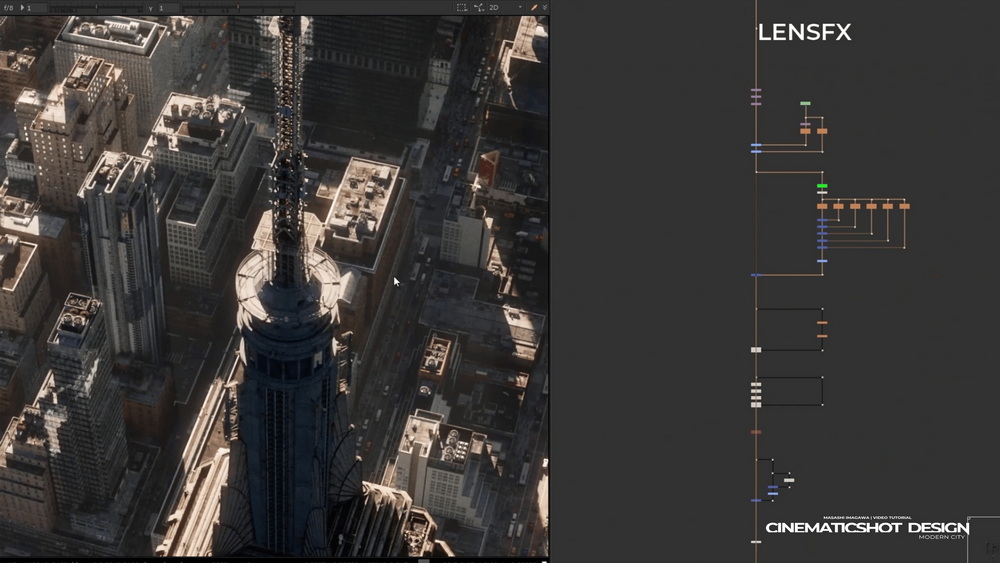Image resolution: width=1000 pixels, height=563 pixels.
Task: Adjust the gamma slider in viewer toolbar
Action: click(239, 8)
